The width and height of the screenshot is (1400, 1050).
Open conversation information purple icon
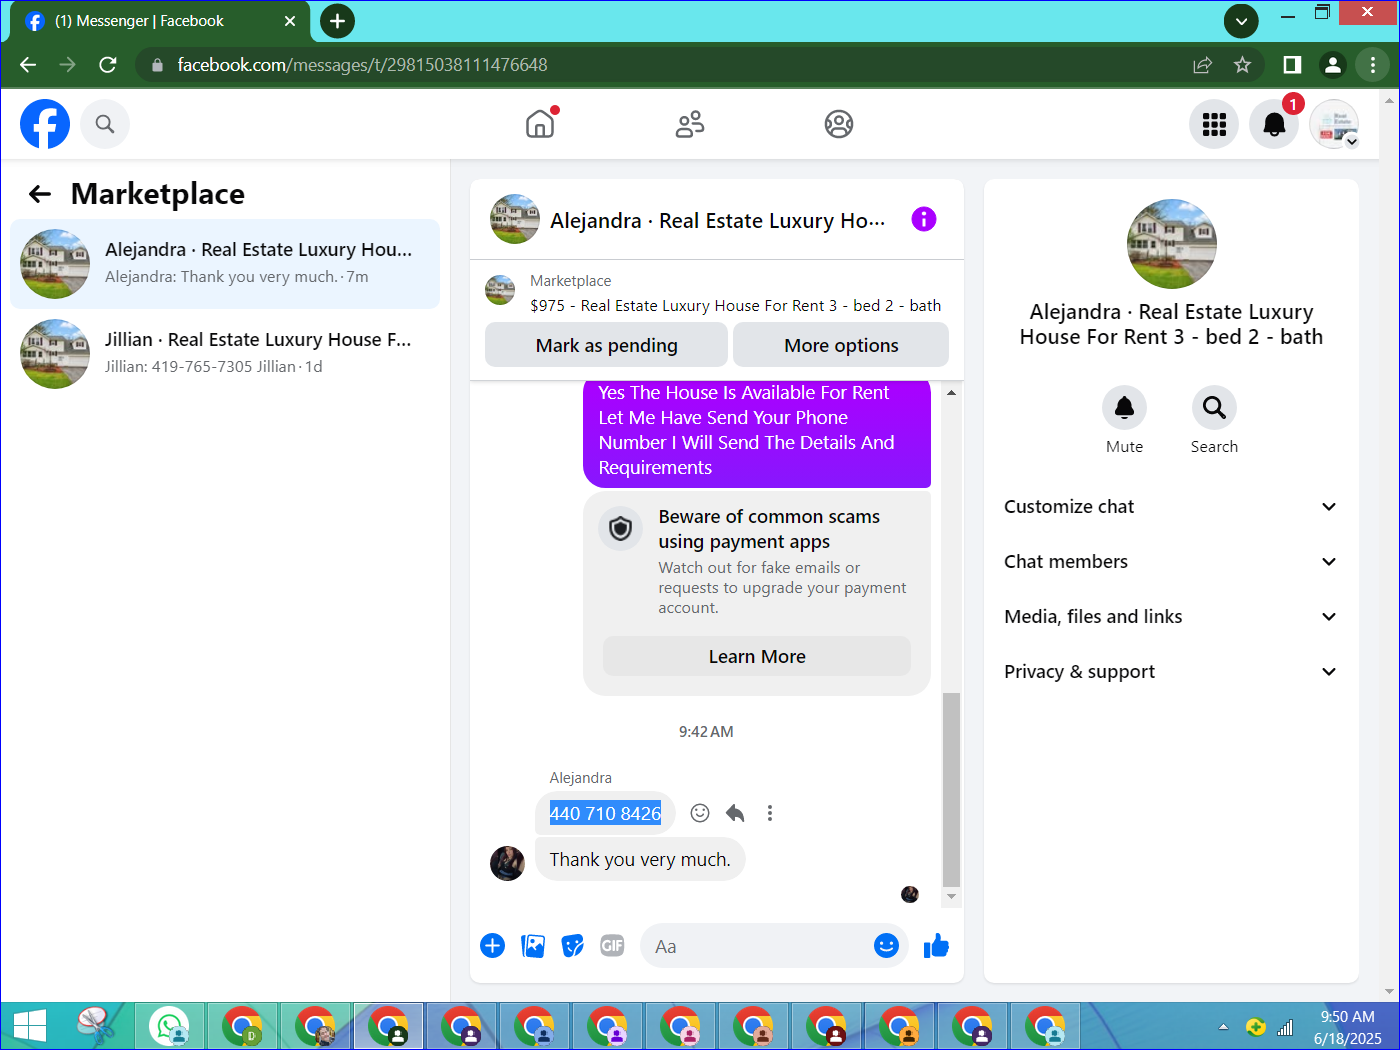924,219
